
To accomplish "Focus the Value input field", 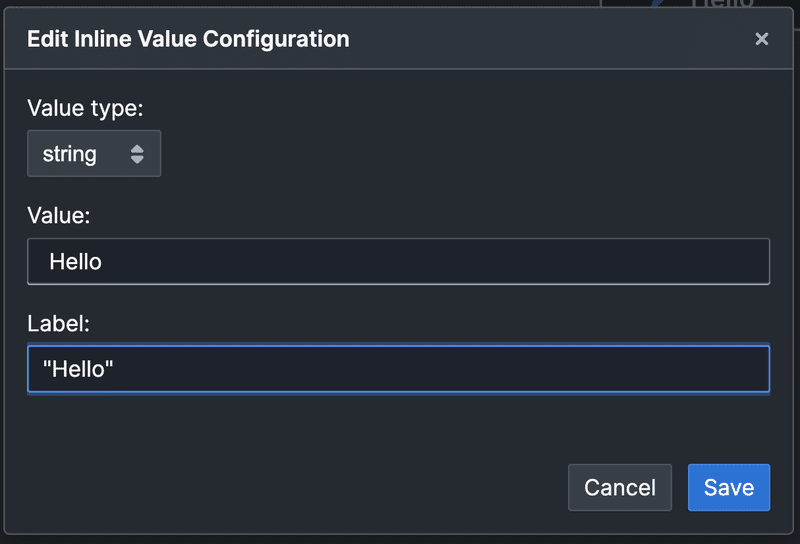I will click(x=398, y=262).
